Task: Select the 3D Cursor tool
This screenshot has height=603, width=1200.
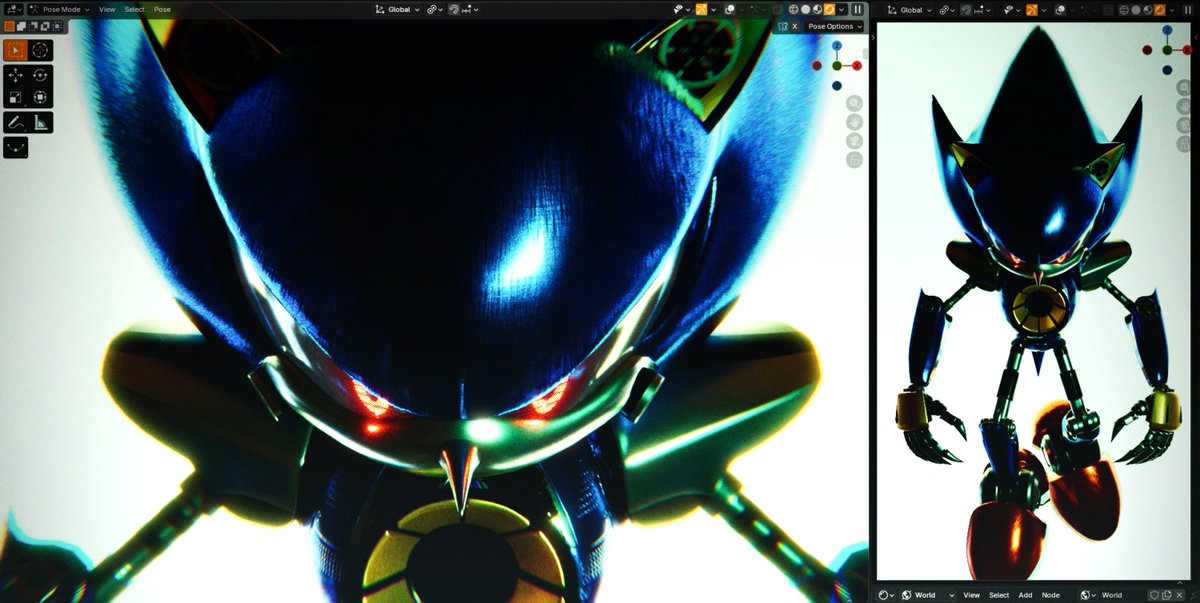Action: point(40,50)
